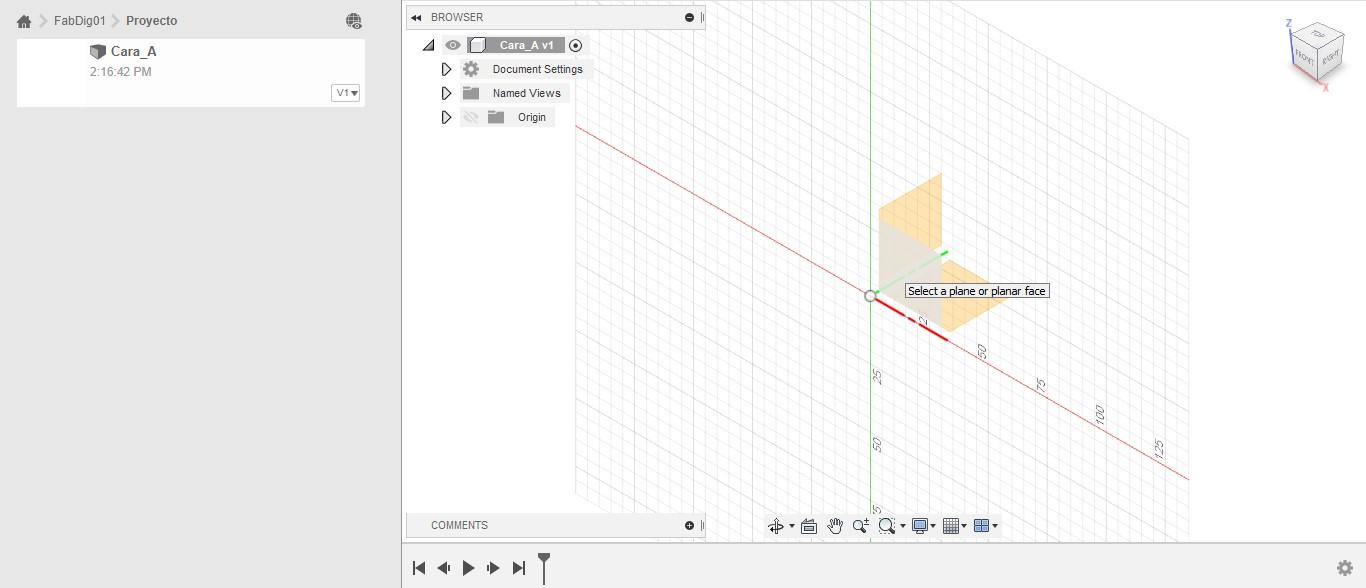Select the Named Views tree item

click(x=526, y=93)
